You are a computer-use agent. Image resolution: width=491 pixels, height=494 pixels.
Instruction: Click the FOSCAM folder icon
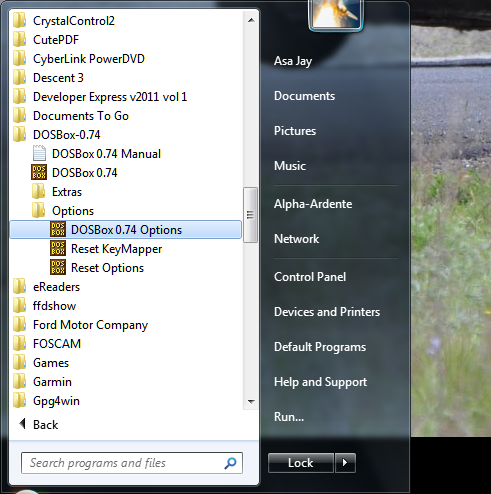coord(19,344)
